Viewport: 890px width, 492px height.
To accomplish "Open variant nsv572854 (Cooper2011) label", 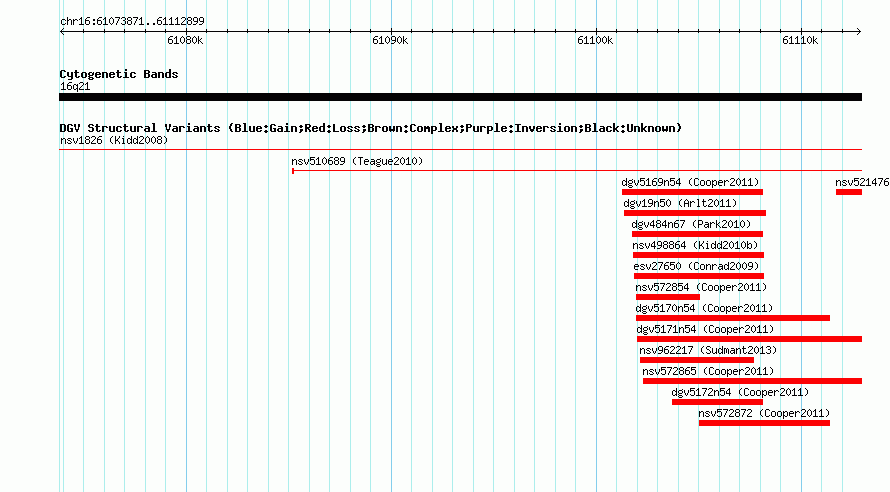I will coord(701,287).
